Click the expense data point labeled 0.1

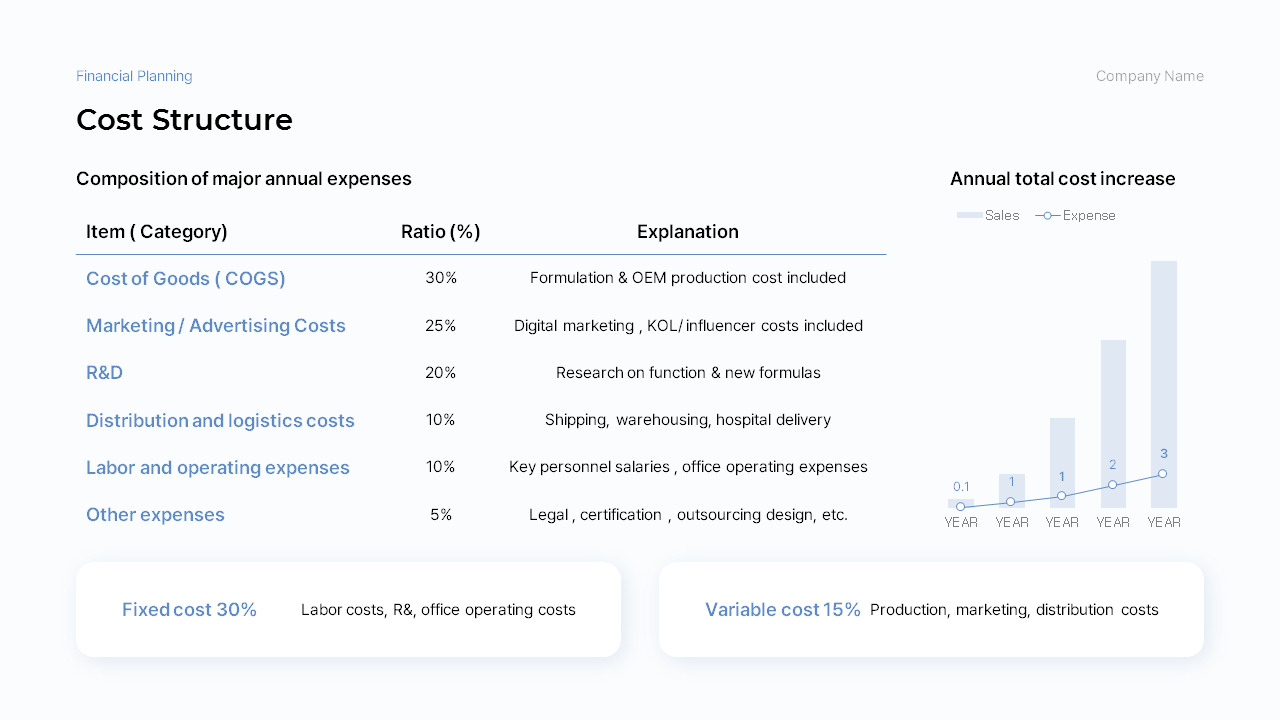961,507
